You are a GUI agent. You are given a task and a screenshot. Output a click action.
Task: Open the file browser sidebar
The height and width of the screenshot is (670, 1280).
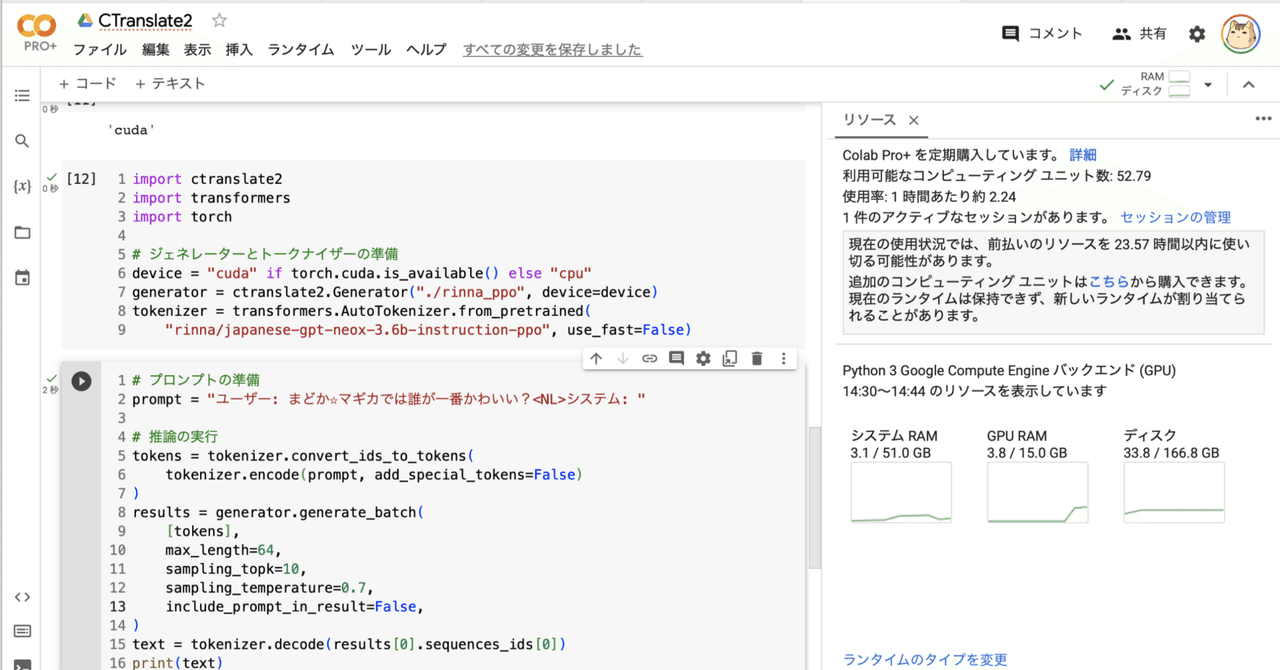click(22, 232)
